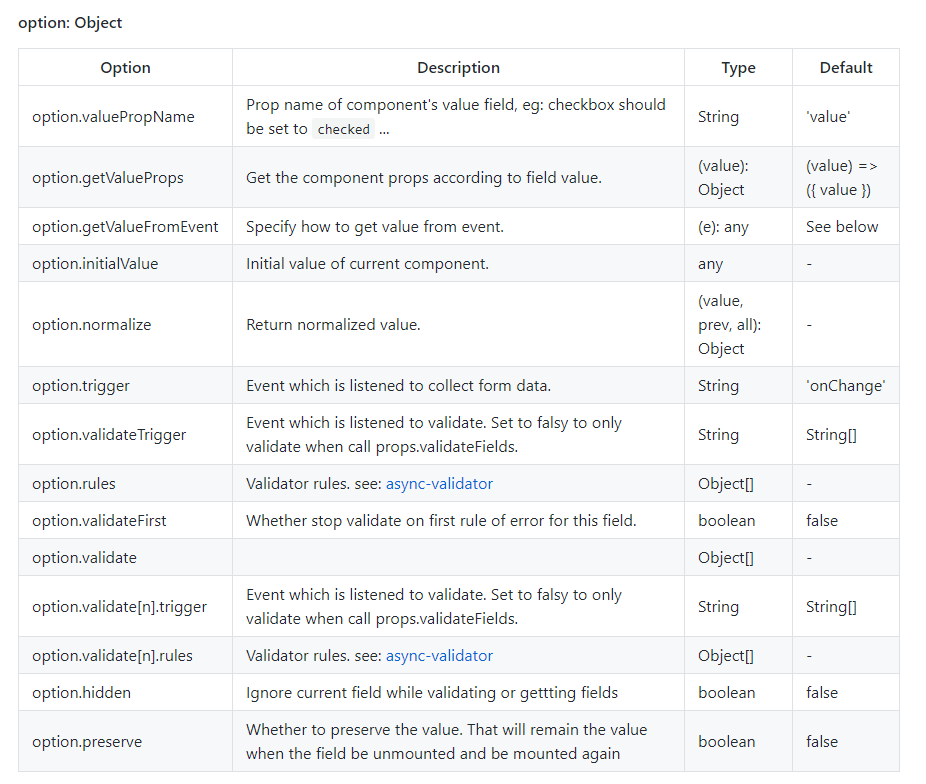
Task: Select the option.validateFirst row label
Action: [101, 520]
